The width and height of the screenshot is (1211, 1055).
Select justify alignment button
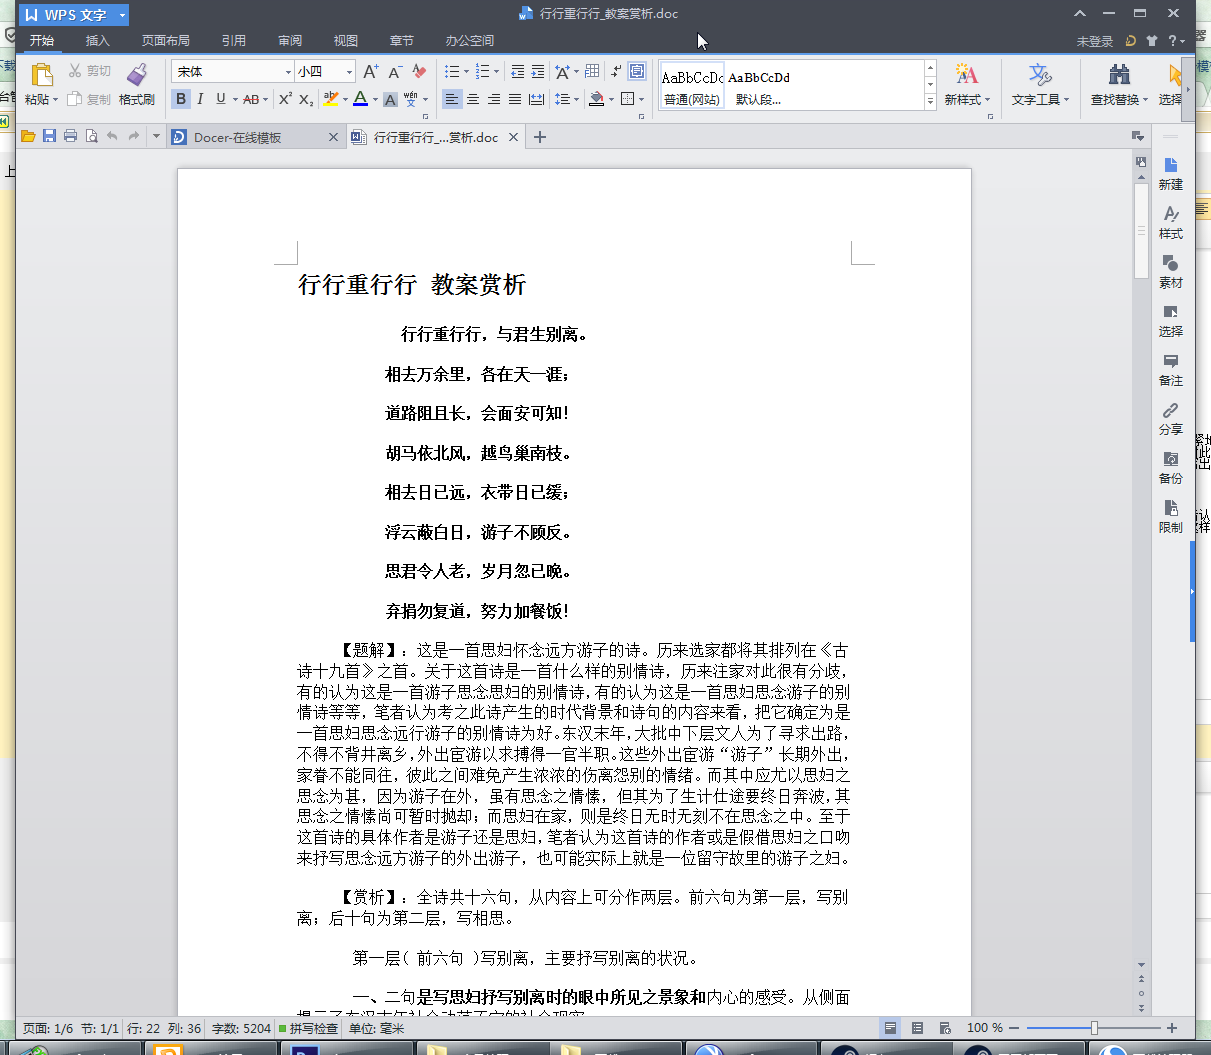[x=515, y=99]
